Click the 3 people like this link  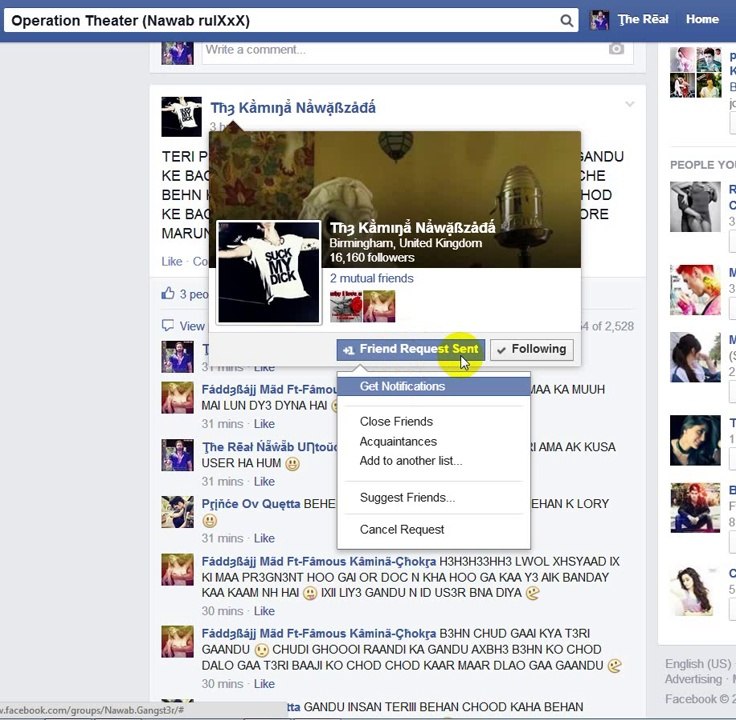pyautogui.click(x=193, y=294)
